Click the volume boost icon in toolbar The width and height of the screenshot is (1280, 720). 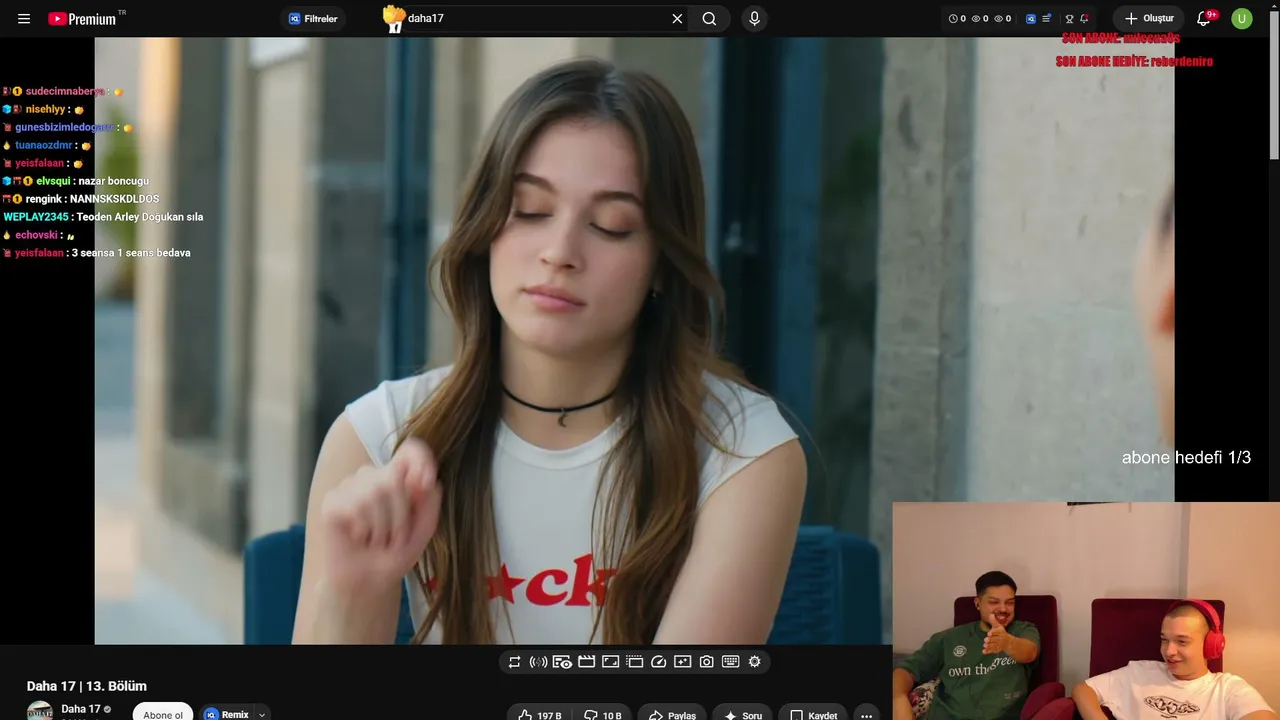tap(538, 662)
